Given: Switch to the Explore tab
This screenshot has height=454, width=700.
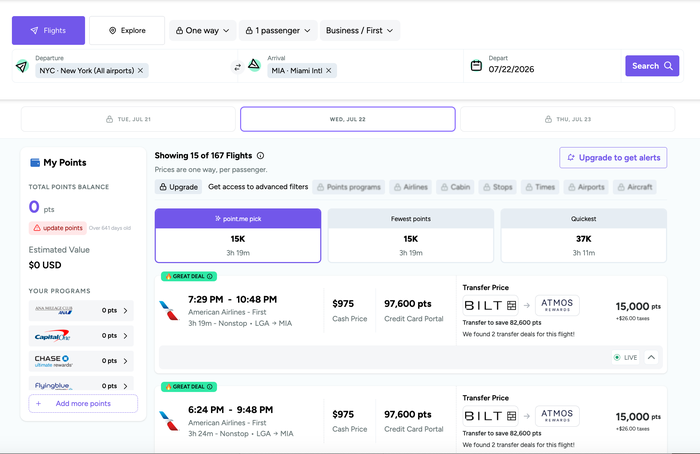Looking at the screenshot, I should pyautogui.click(x=127, y=30).
